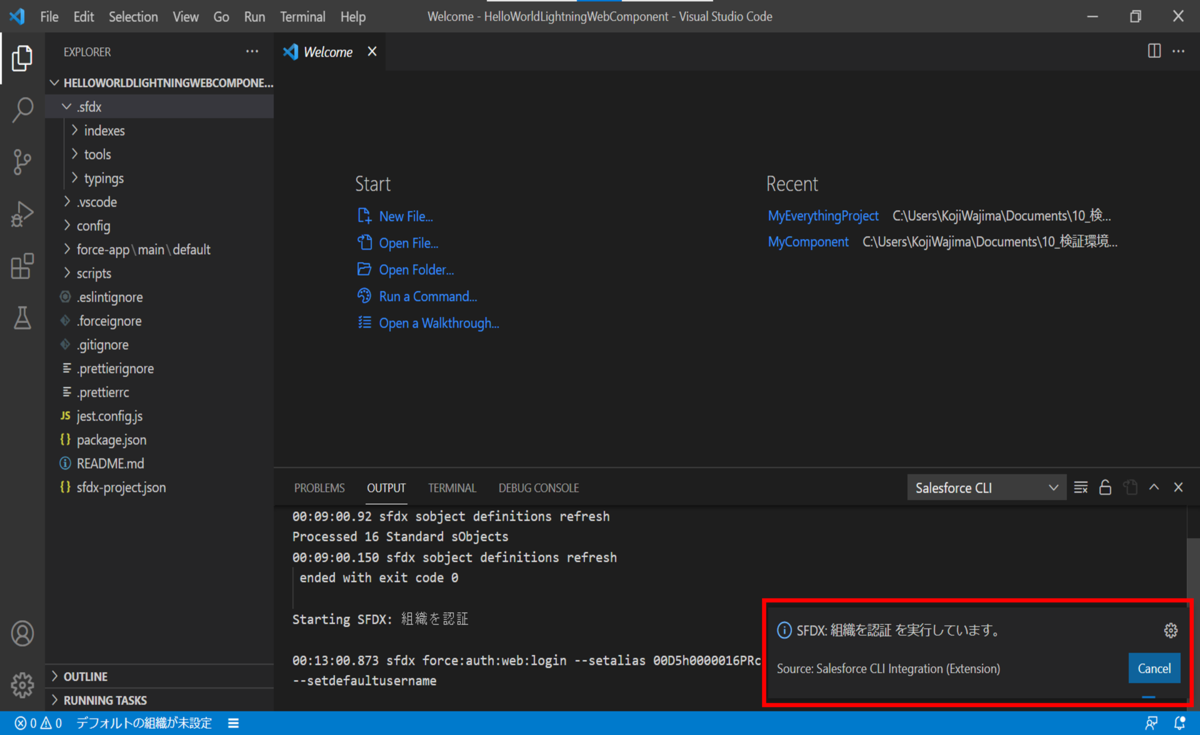This screenshot has height=735, width=1200.
Task: Click the VS Code logo icon in the title bar
Action: (x=17, y=16)
